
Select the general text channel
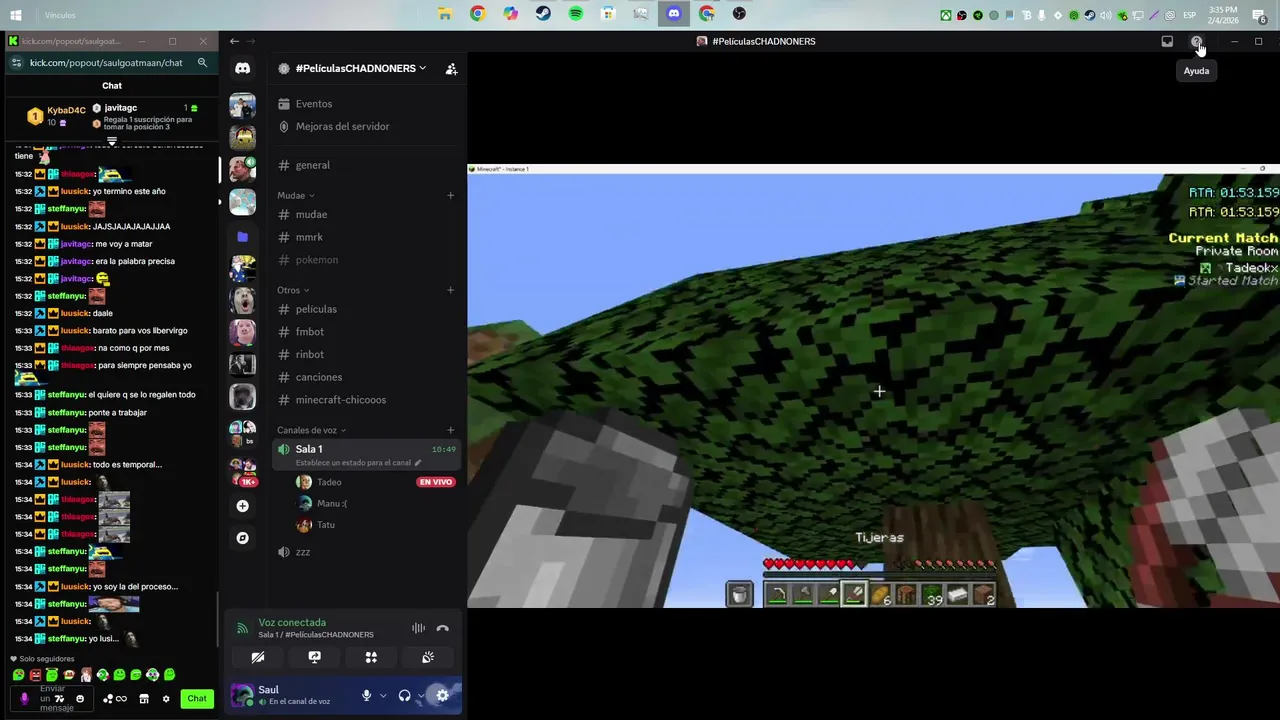click(366, 165)
